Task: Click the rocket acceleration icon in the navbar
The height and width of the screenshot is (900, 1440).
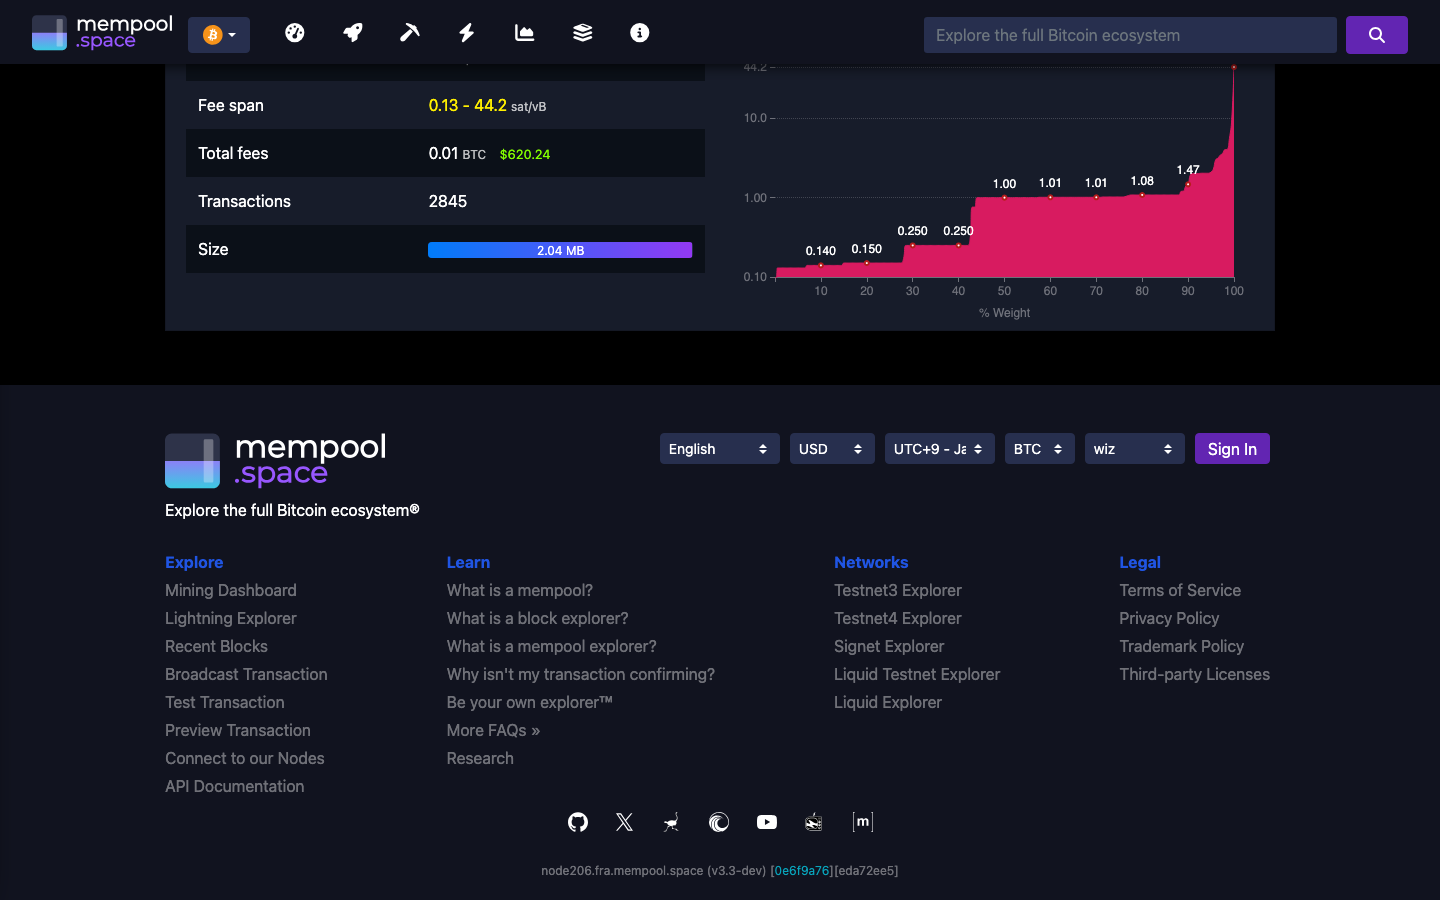Action: (x=352, y=32)
